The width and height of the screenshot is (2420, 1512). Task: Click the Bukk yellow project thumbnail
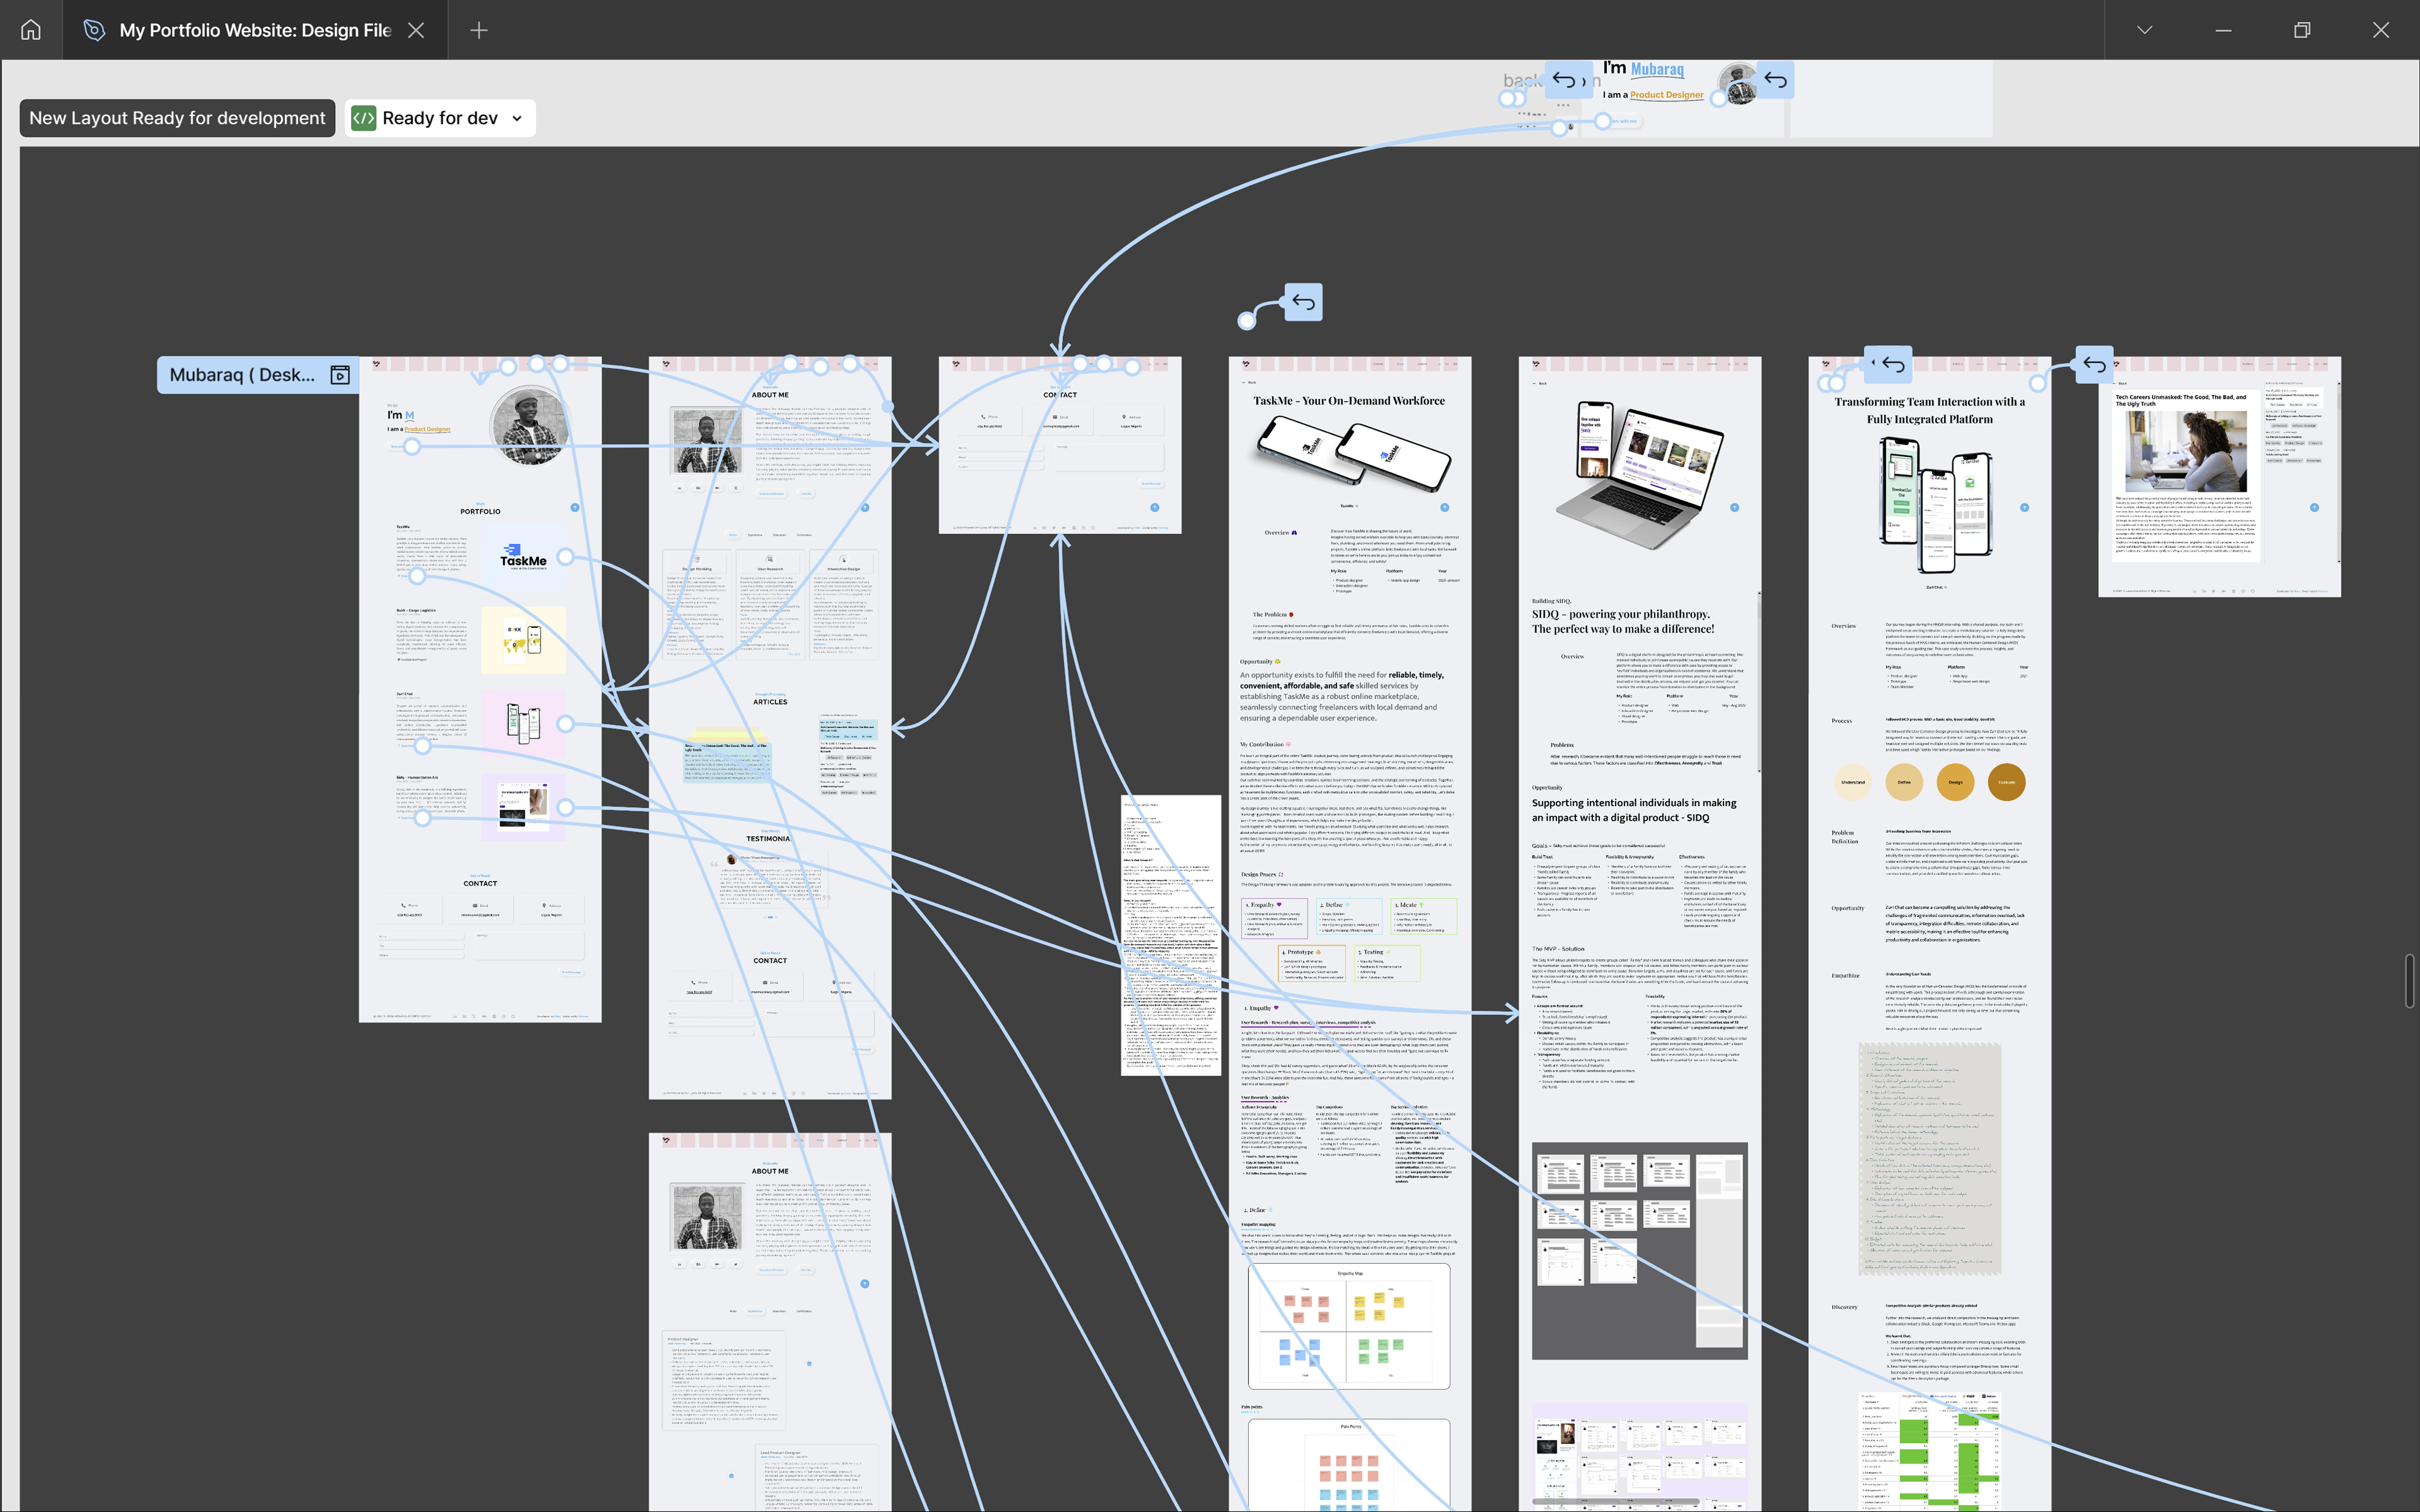(x=523, y=640)
